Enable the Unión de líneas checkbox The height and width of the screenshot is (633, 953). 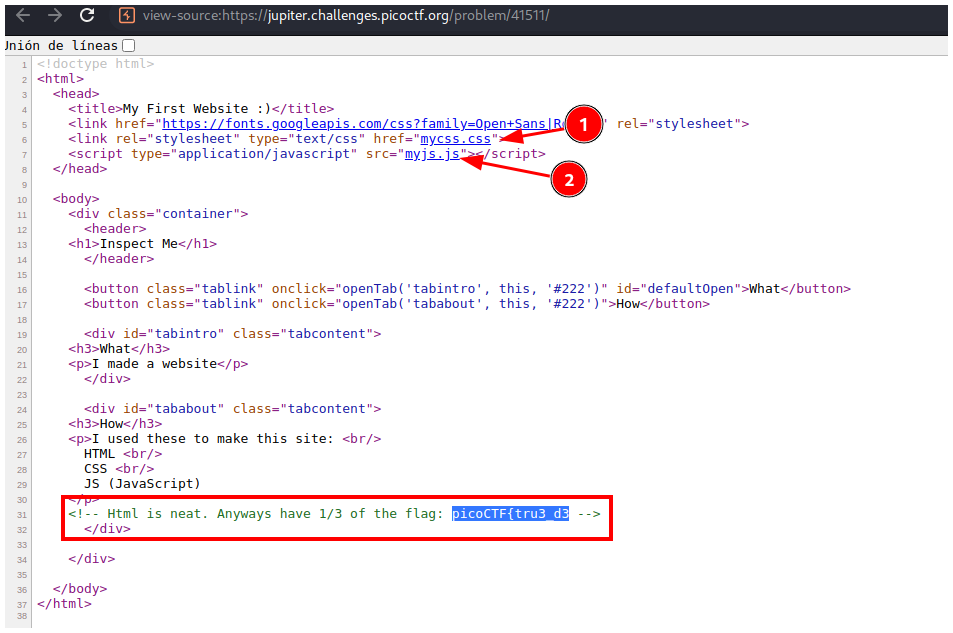coord(128,46)
